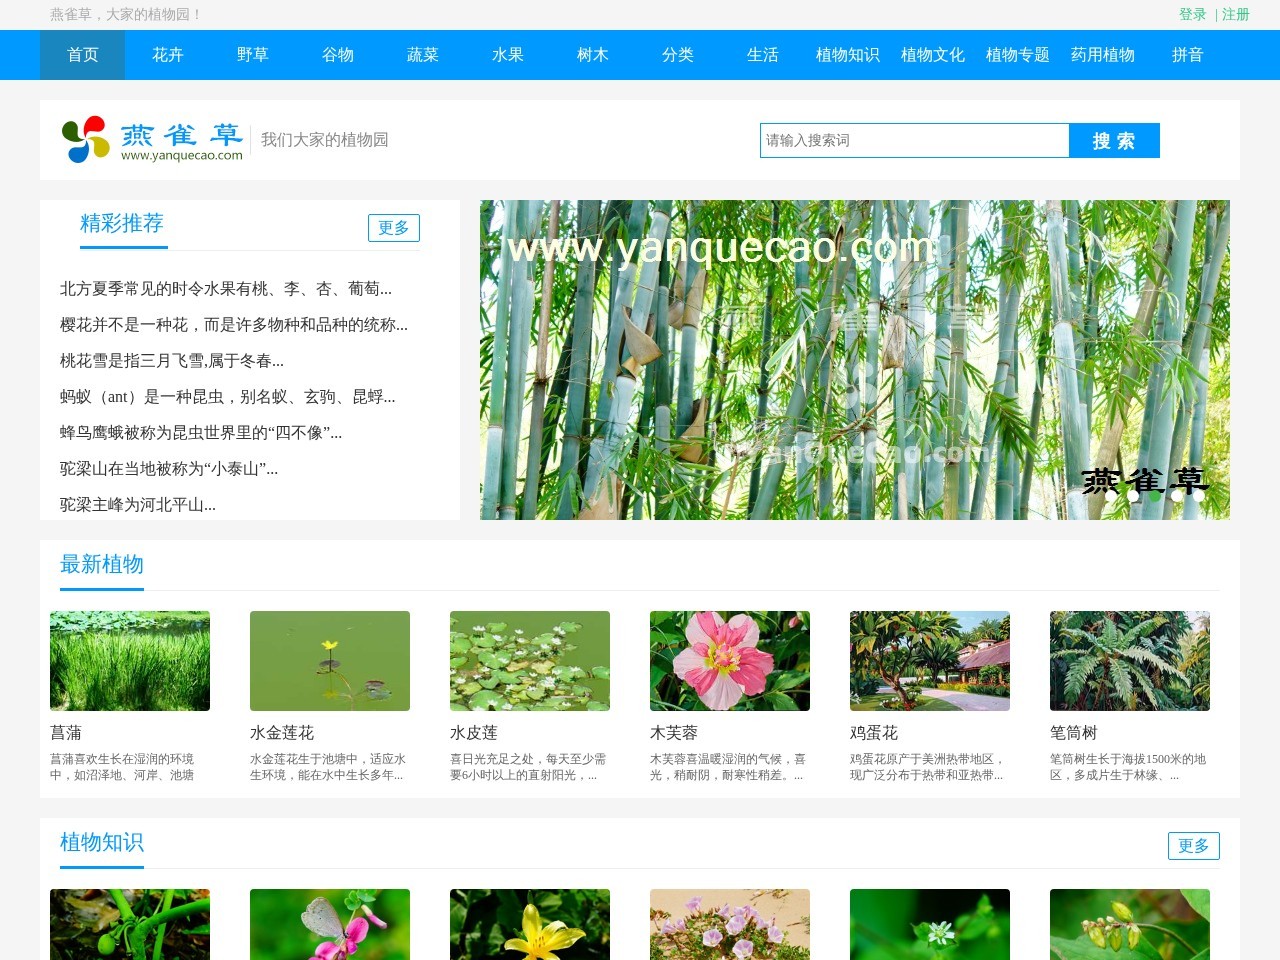
Task: Open the 菖蒲 plant thumbnail
Action: click(130, 661)
